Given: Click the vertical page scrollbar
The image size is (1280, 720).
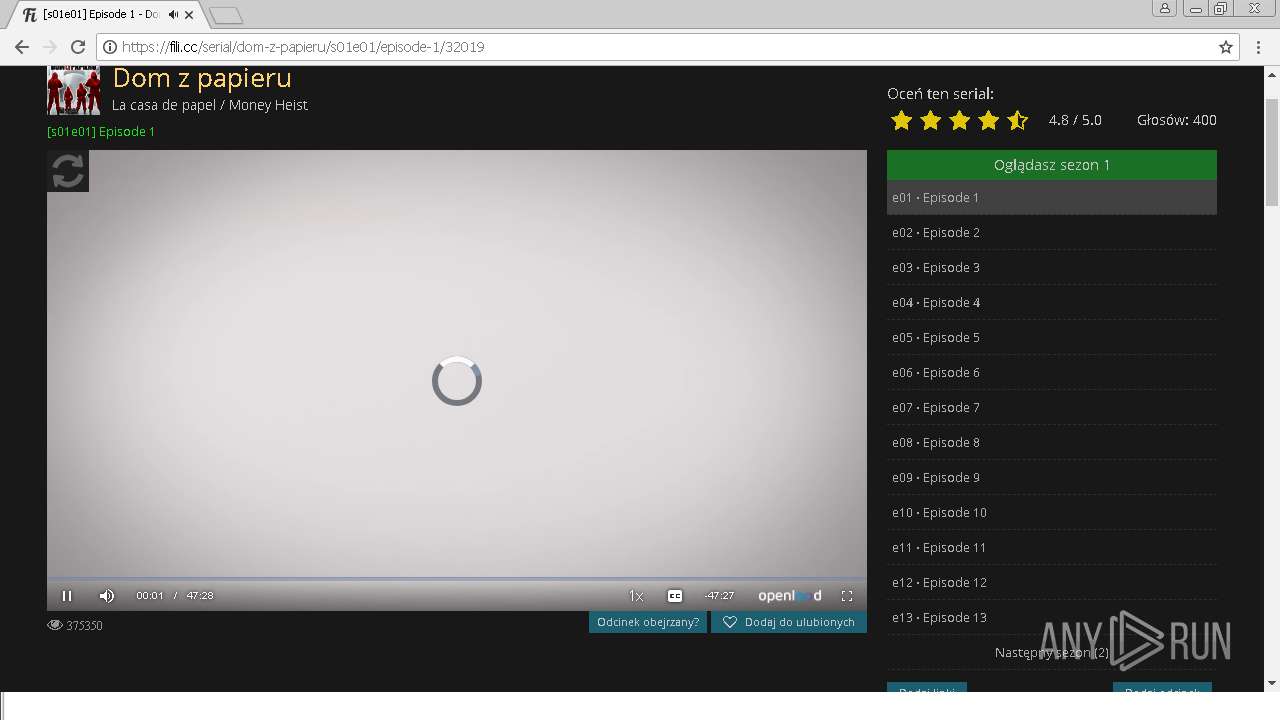Looking at the screenshot, I should (x=1272, y=153).
